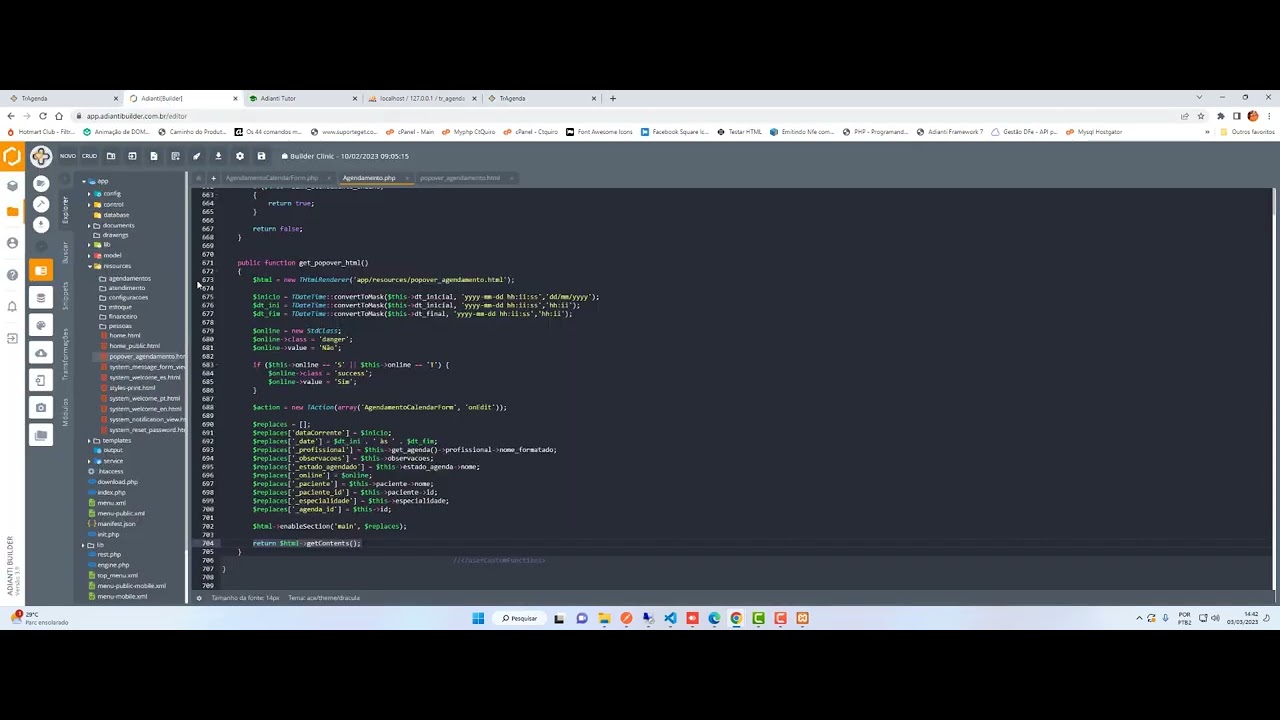Open the help question mark icon
Image resolution: width=1280 pixels, height=720 pixels.
(12, 274)
